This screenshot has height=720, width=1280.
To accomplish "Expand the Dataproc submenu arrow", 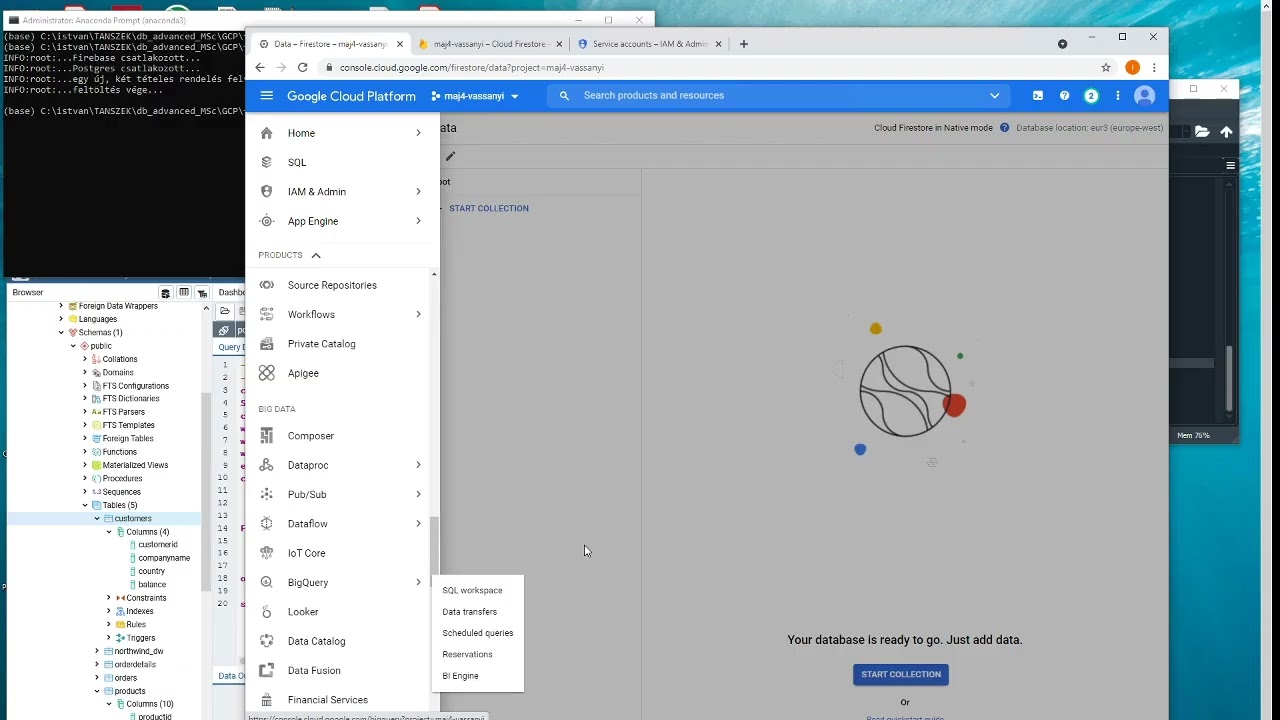I will (418, 465).
